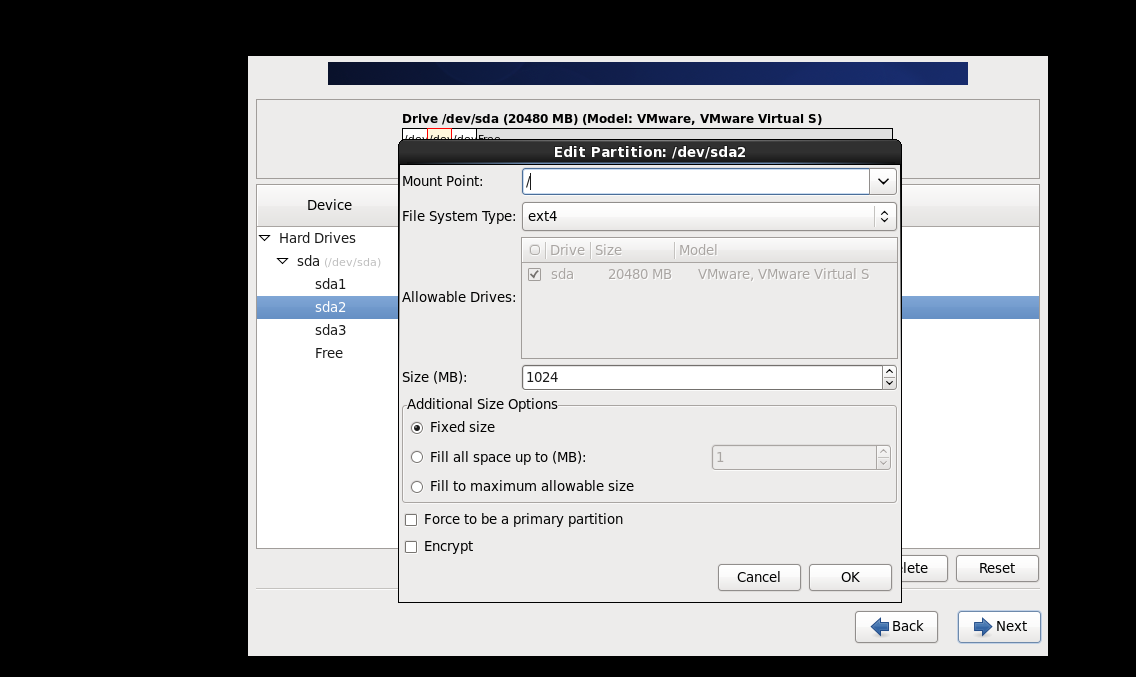The height and width of the screenshot is (677, 1136).
Task: Enable Force to be a primary partition
Action: (411, 520)
